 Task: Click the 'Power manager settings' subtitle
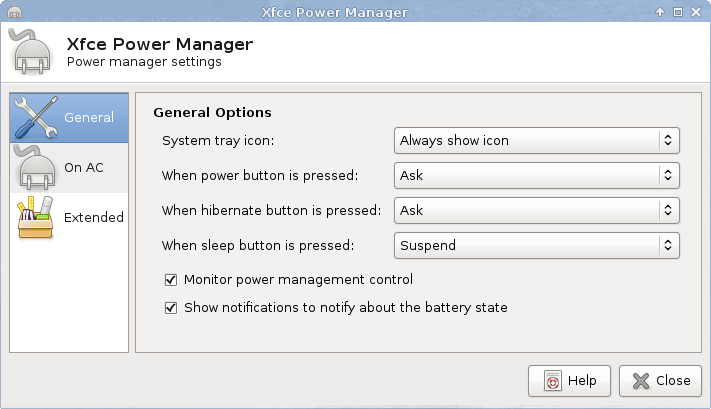(x=144, y=62)
